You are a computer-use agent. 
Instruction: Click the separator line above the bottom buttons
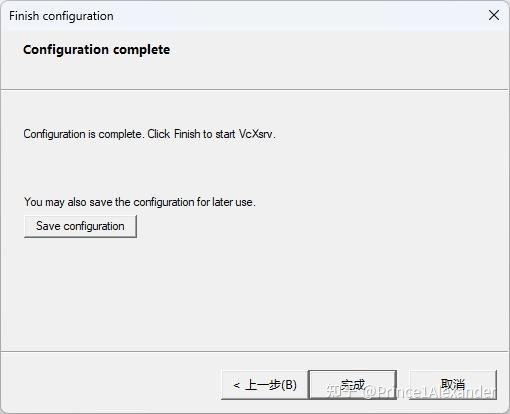click(255, 351)
